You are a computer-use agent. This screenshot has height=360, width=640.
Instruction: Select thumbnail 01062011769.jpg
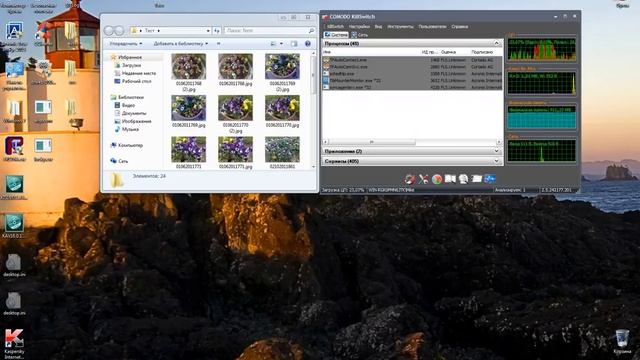click(x=189, y=111)
